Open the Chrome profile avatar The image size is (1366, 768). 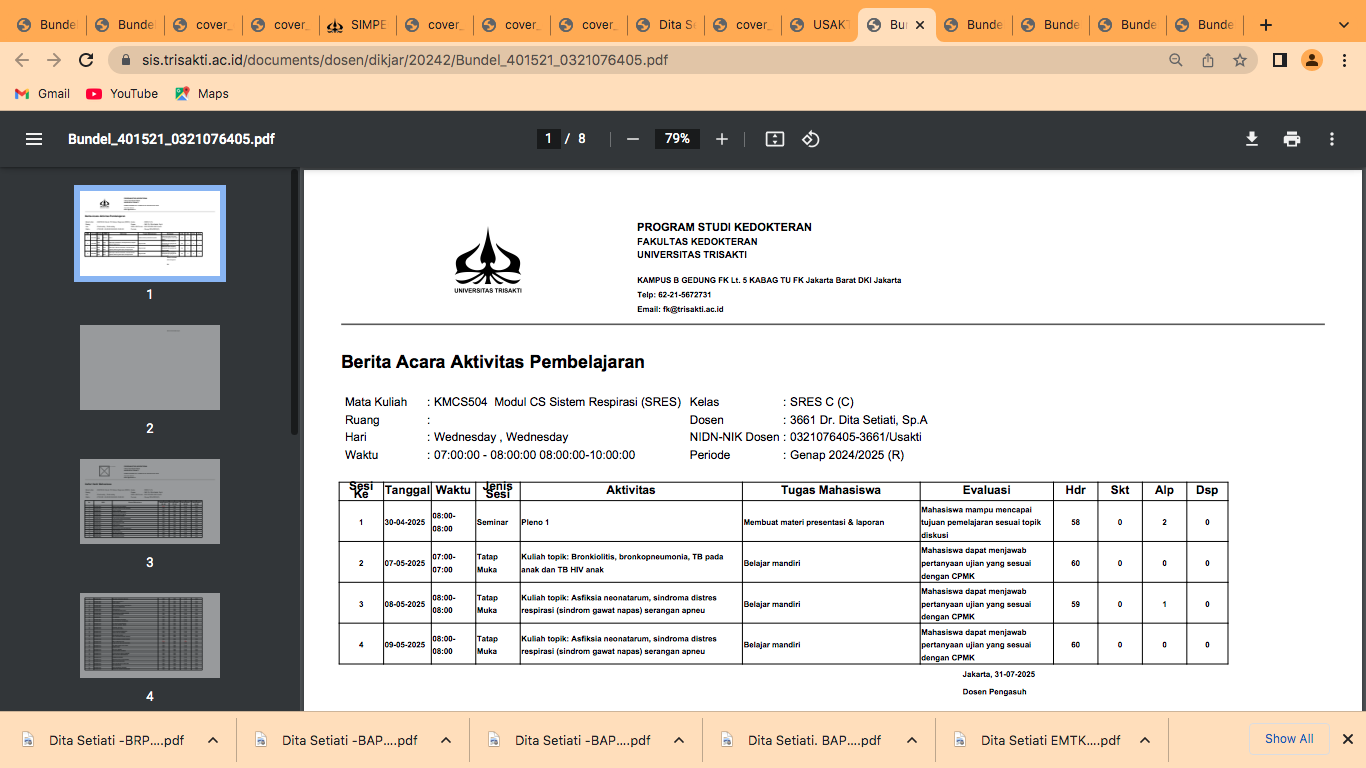click(x=1311, y=60)
